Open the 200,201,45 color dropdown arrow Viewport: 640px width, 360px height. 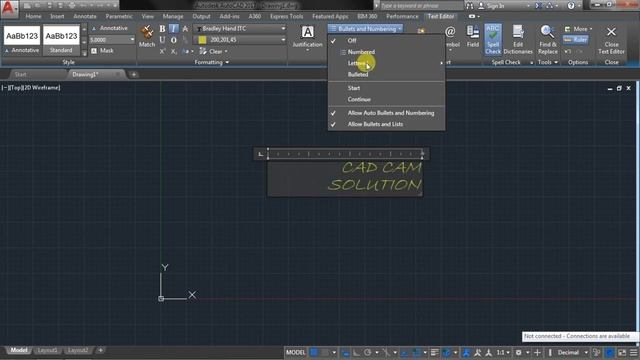click(283, 40)
